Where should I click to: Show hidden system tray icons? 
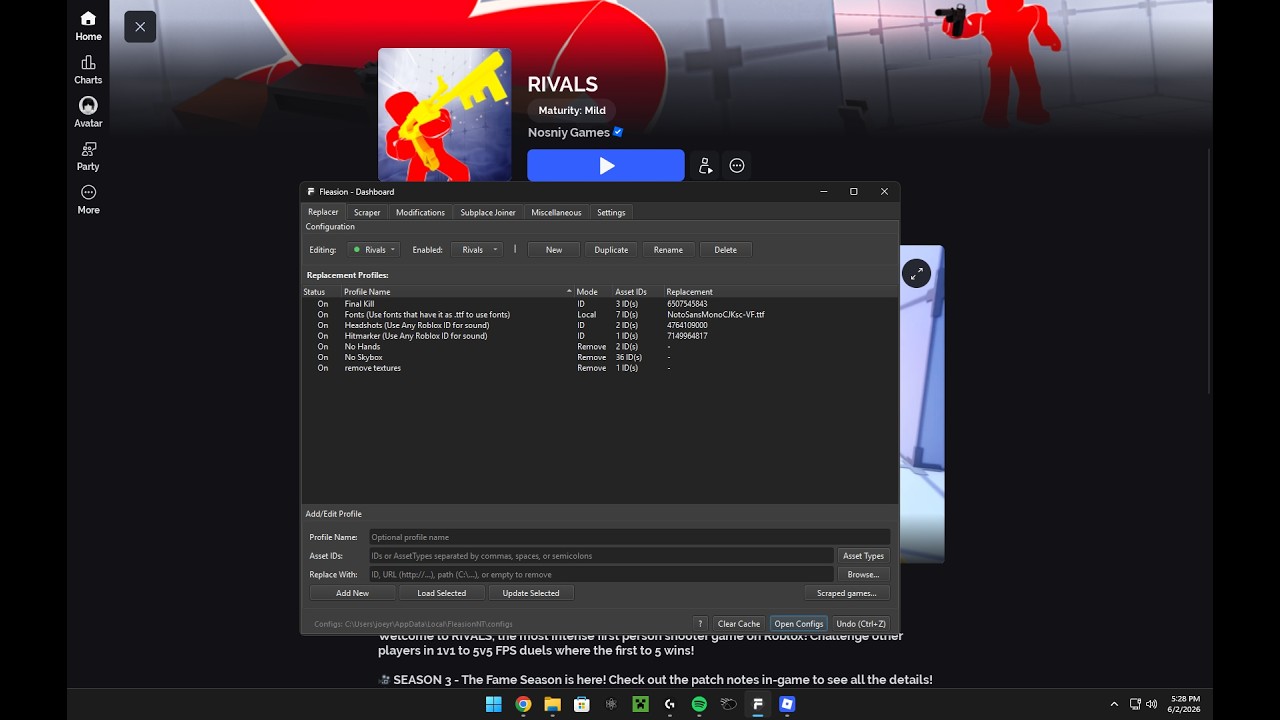1114,704
